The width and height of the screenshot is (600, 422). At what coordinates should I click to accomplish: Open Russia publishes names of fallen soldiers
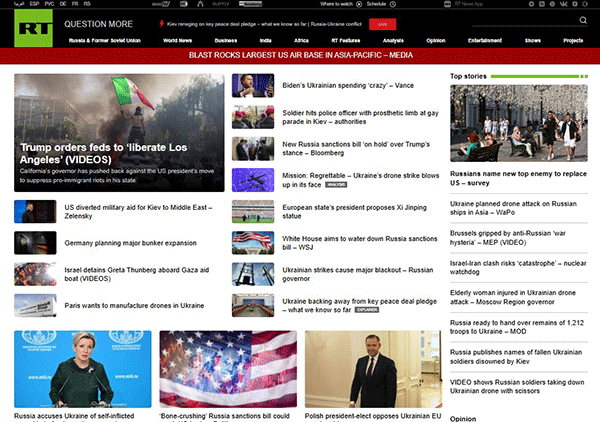point(516,357)
